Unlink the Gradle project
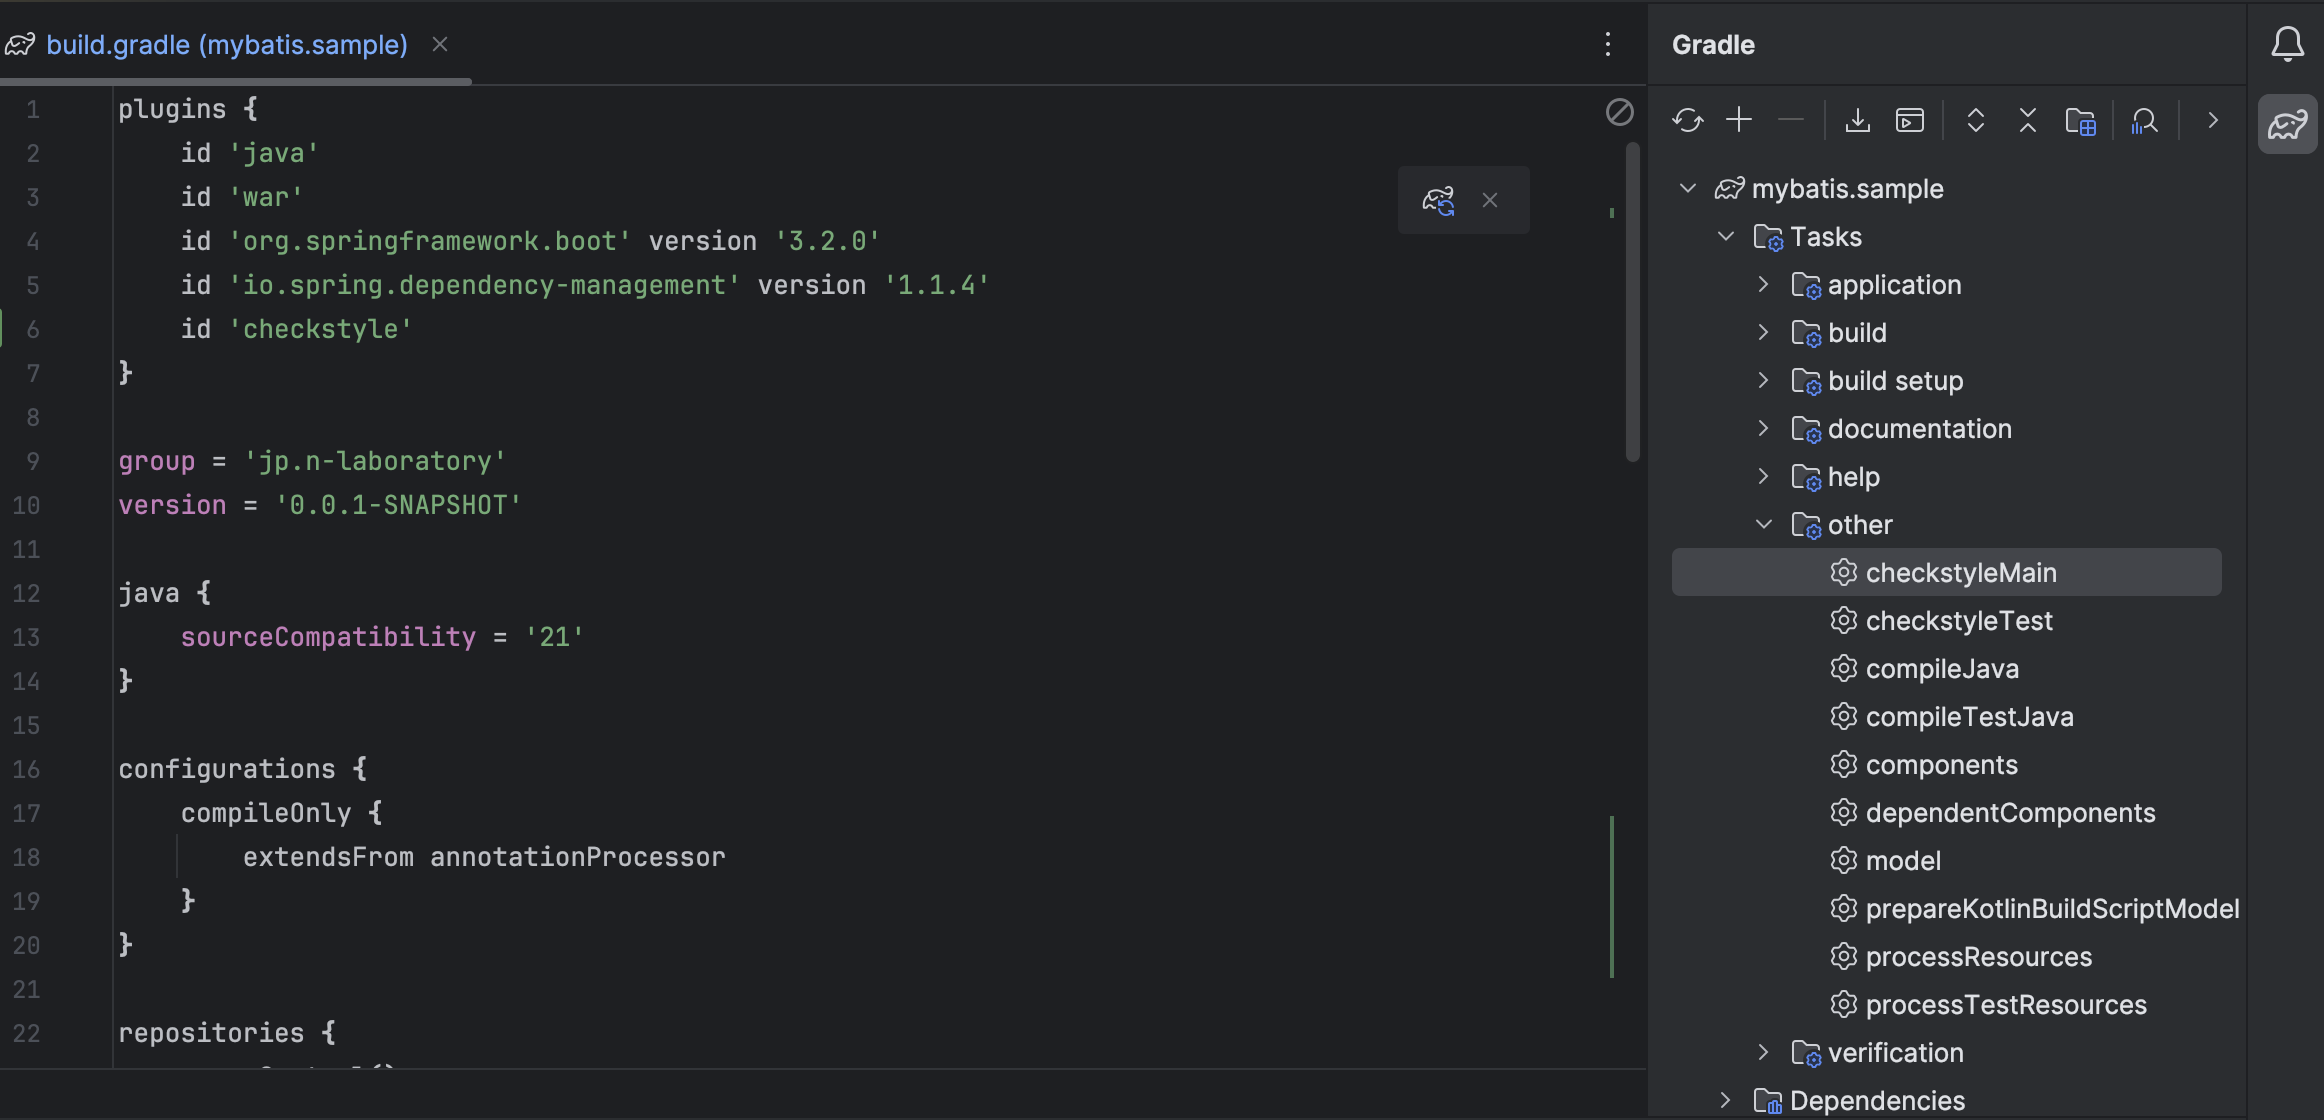2324x1120 pixels. click(x=1791, y=120)
